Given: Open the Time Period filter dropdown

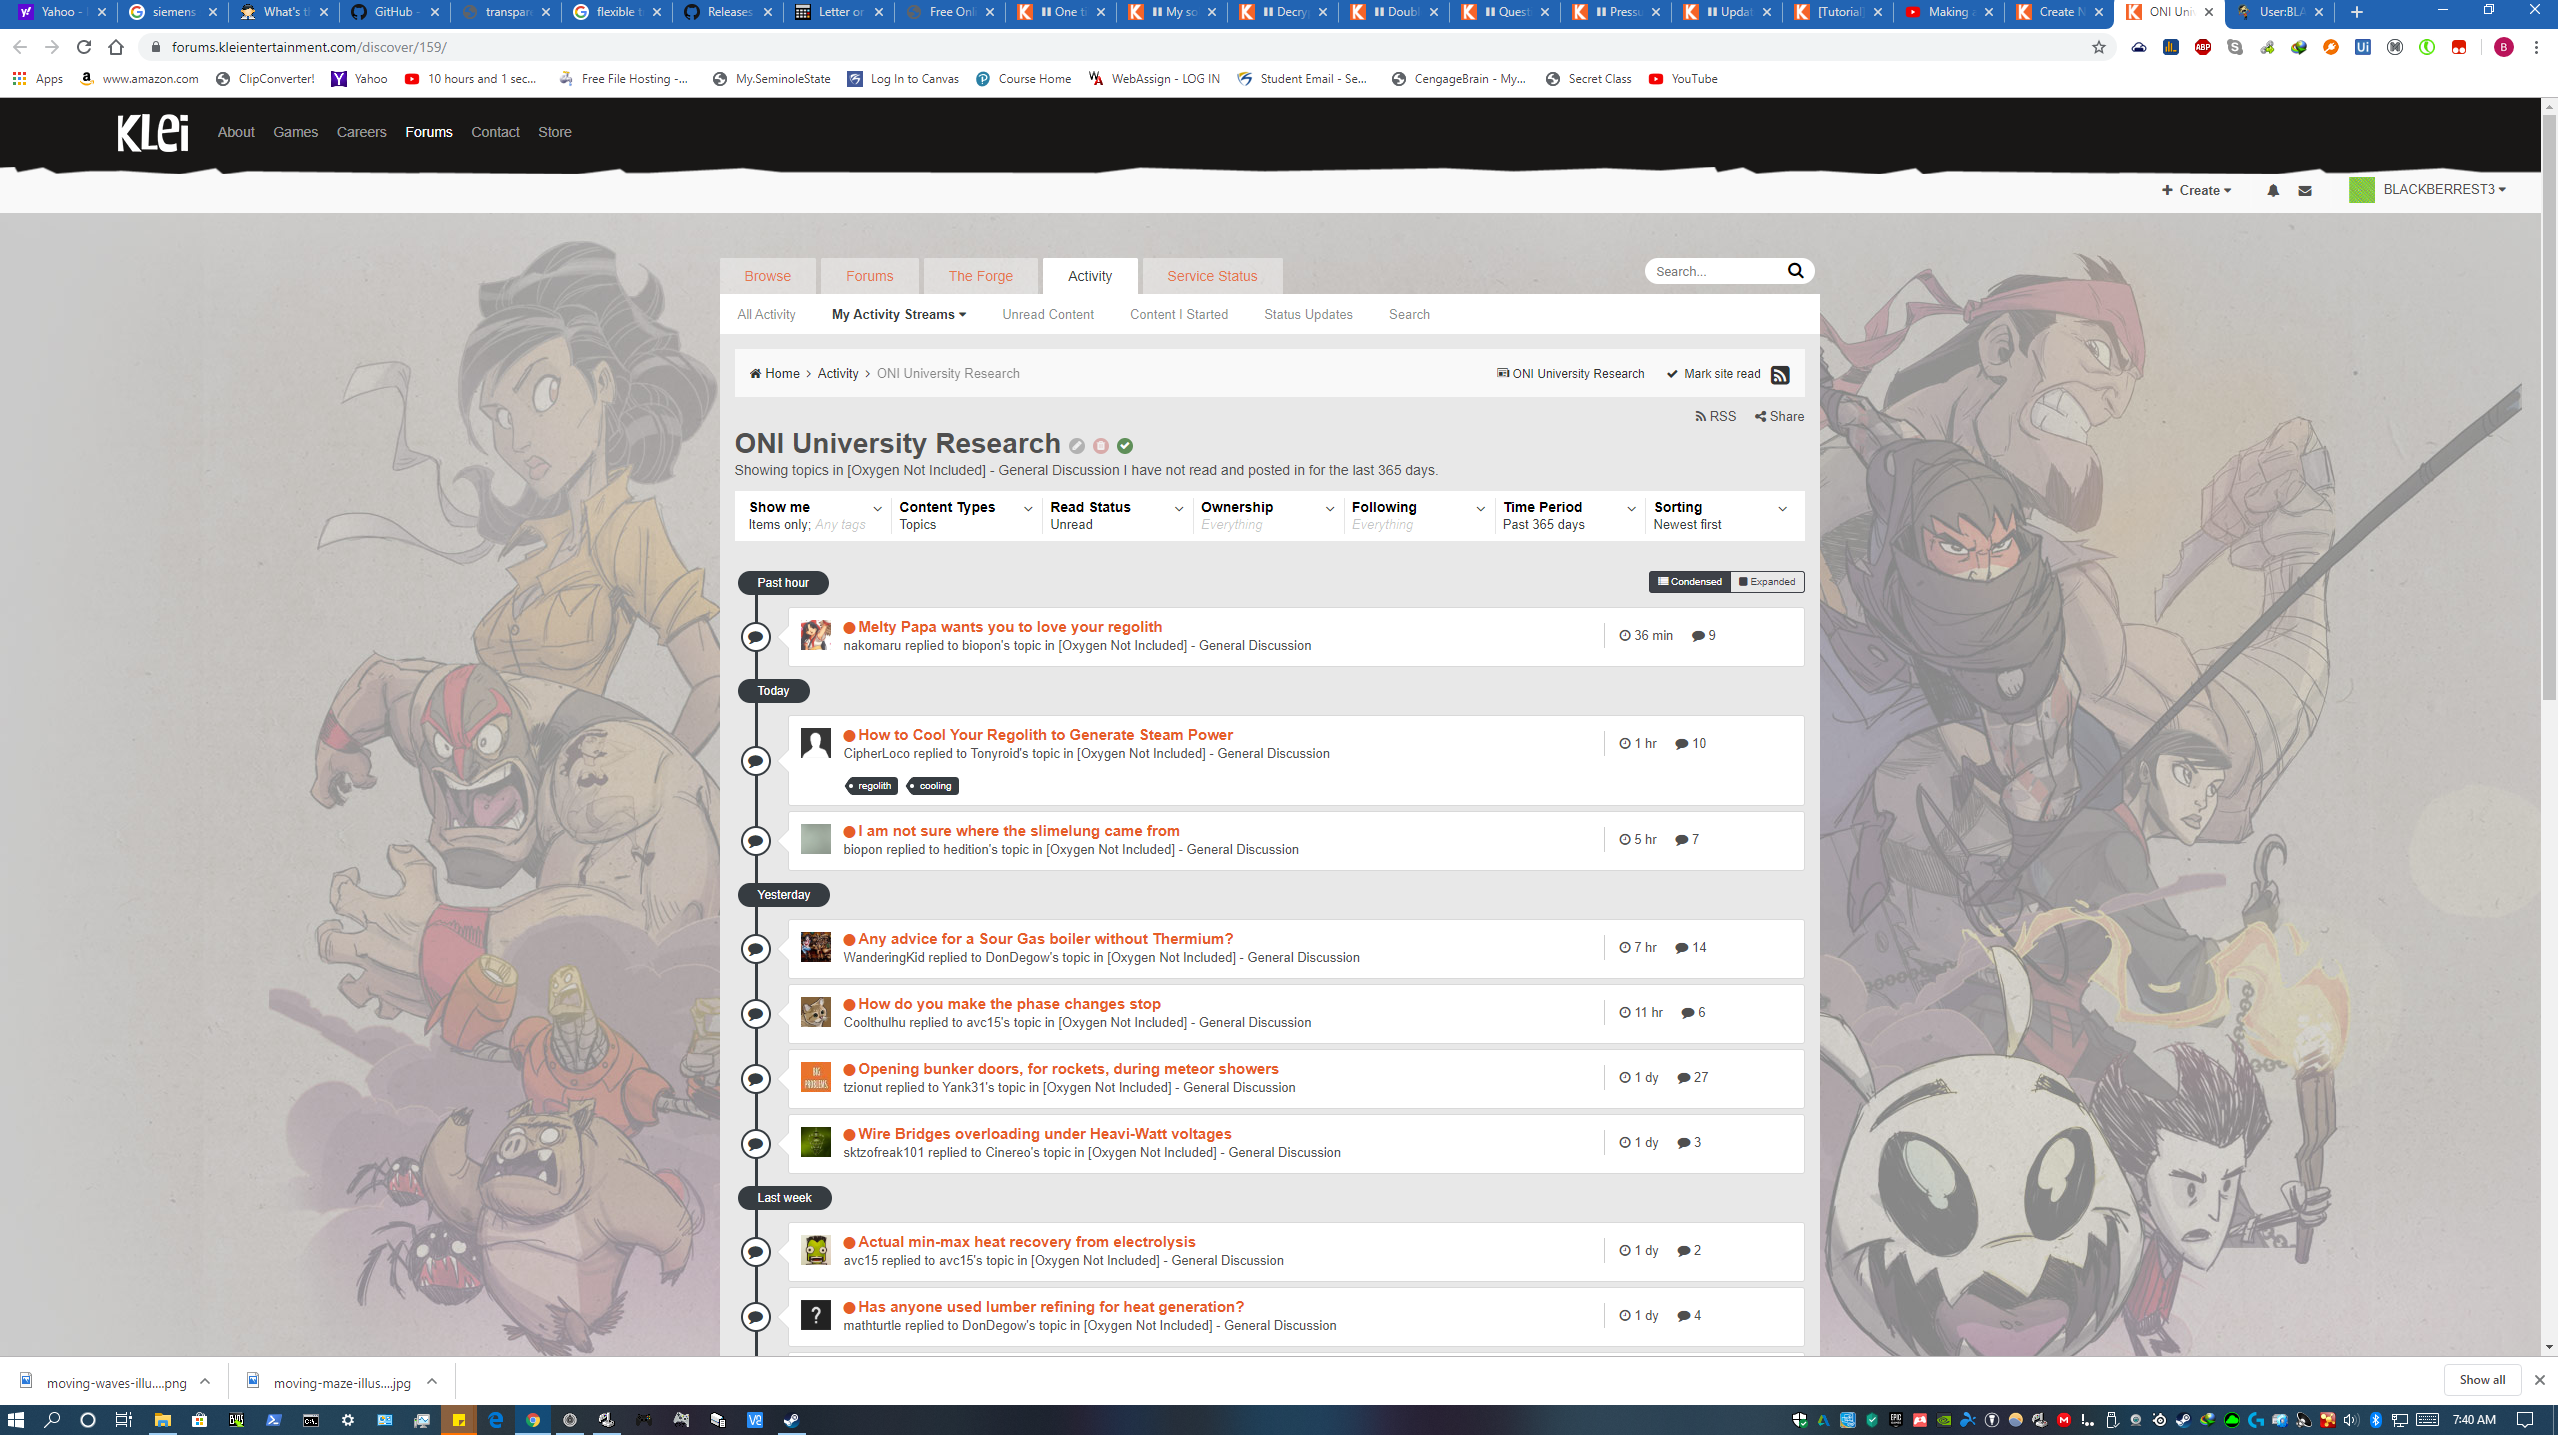Looking at the screenshot, I should [x=1568, y=515].
